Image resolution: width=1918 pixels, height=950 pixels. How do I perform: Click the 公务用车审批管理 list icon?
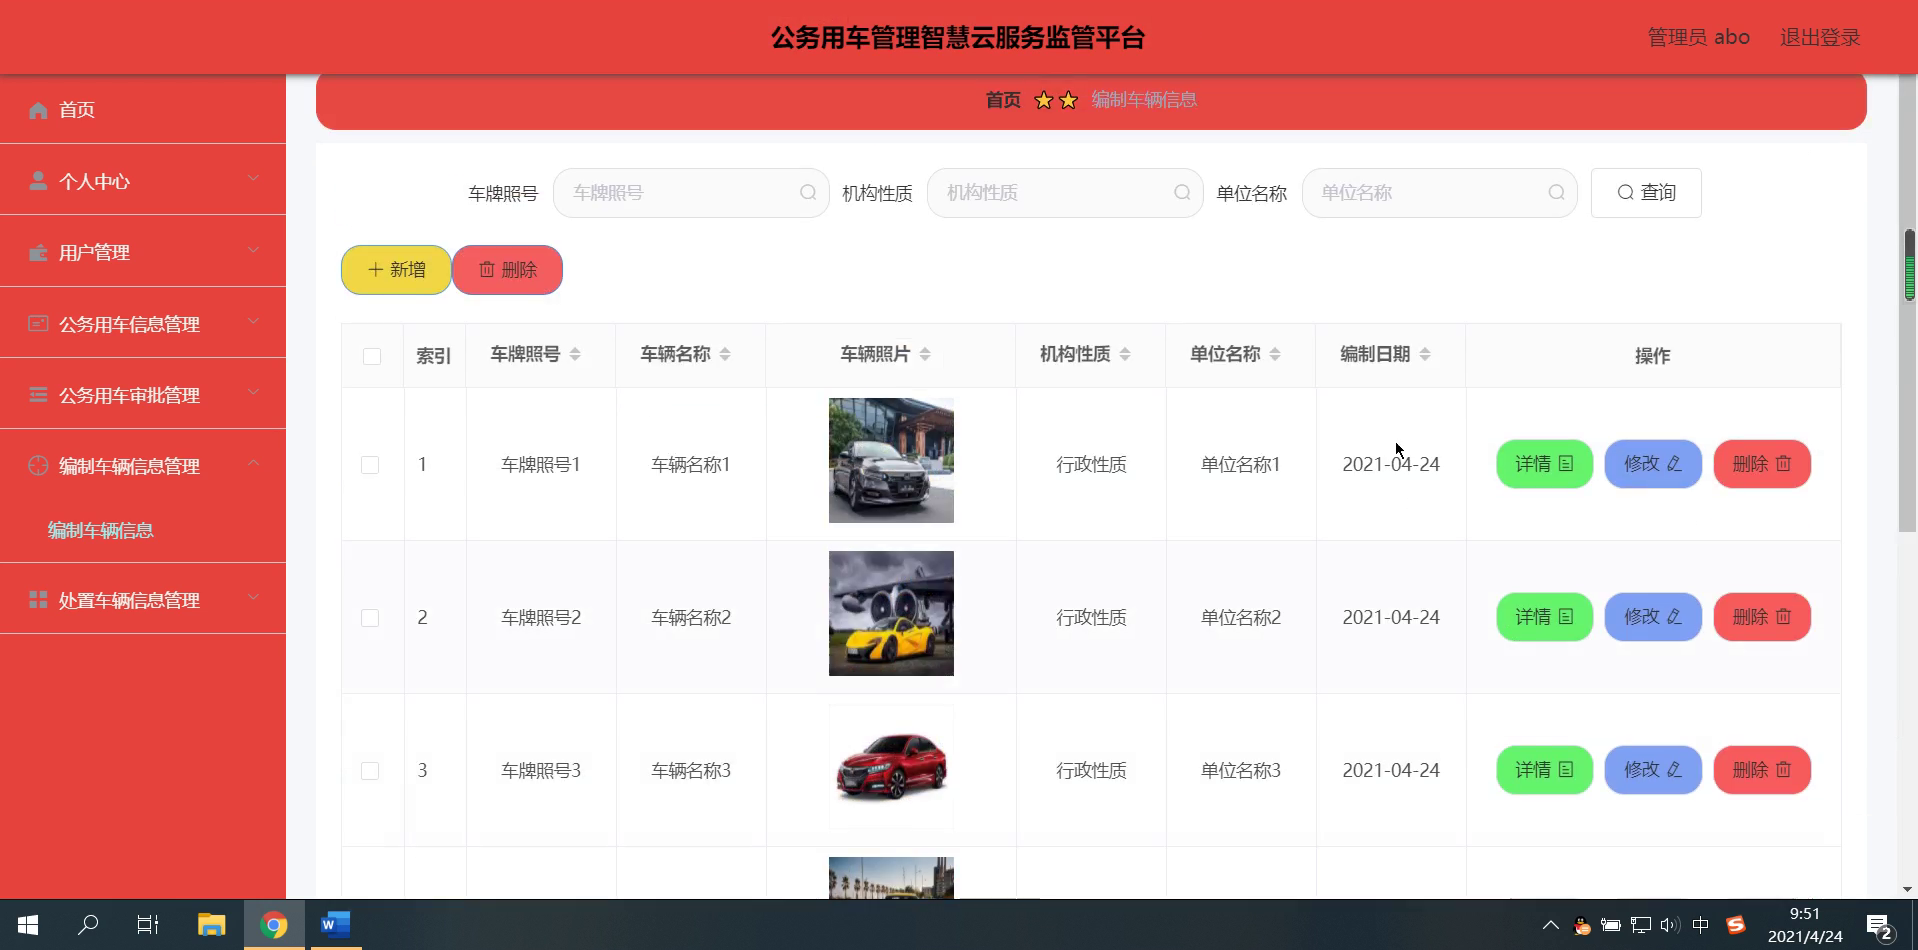(x=38, y=394)
